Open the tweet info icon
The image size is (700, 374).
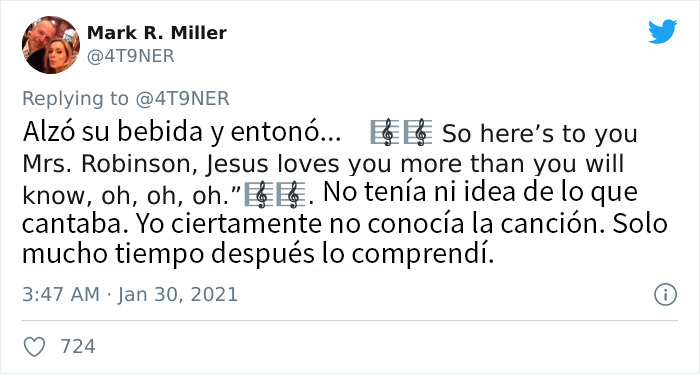[x=665, y=295]
